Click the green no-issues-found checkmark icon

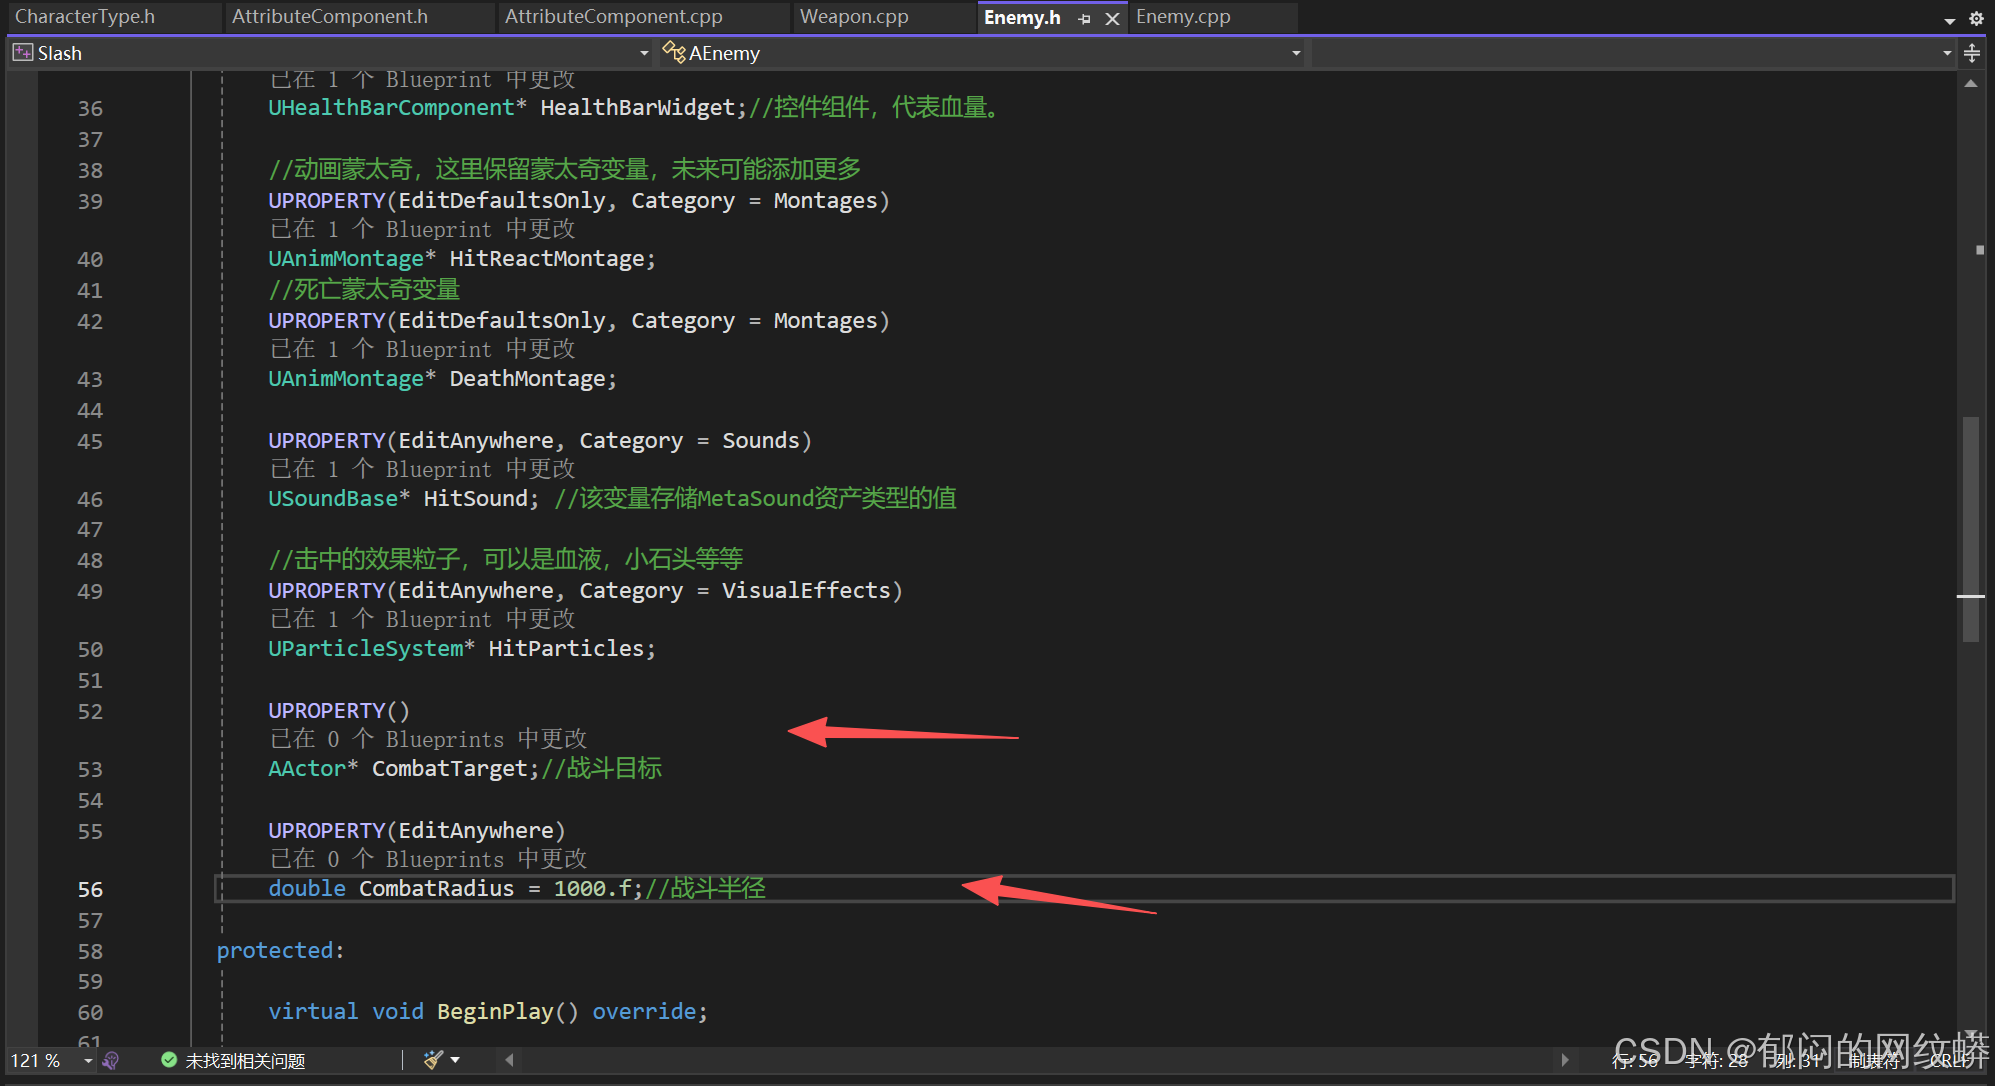pyautogui.click(x=169, y=1060)
